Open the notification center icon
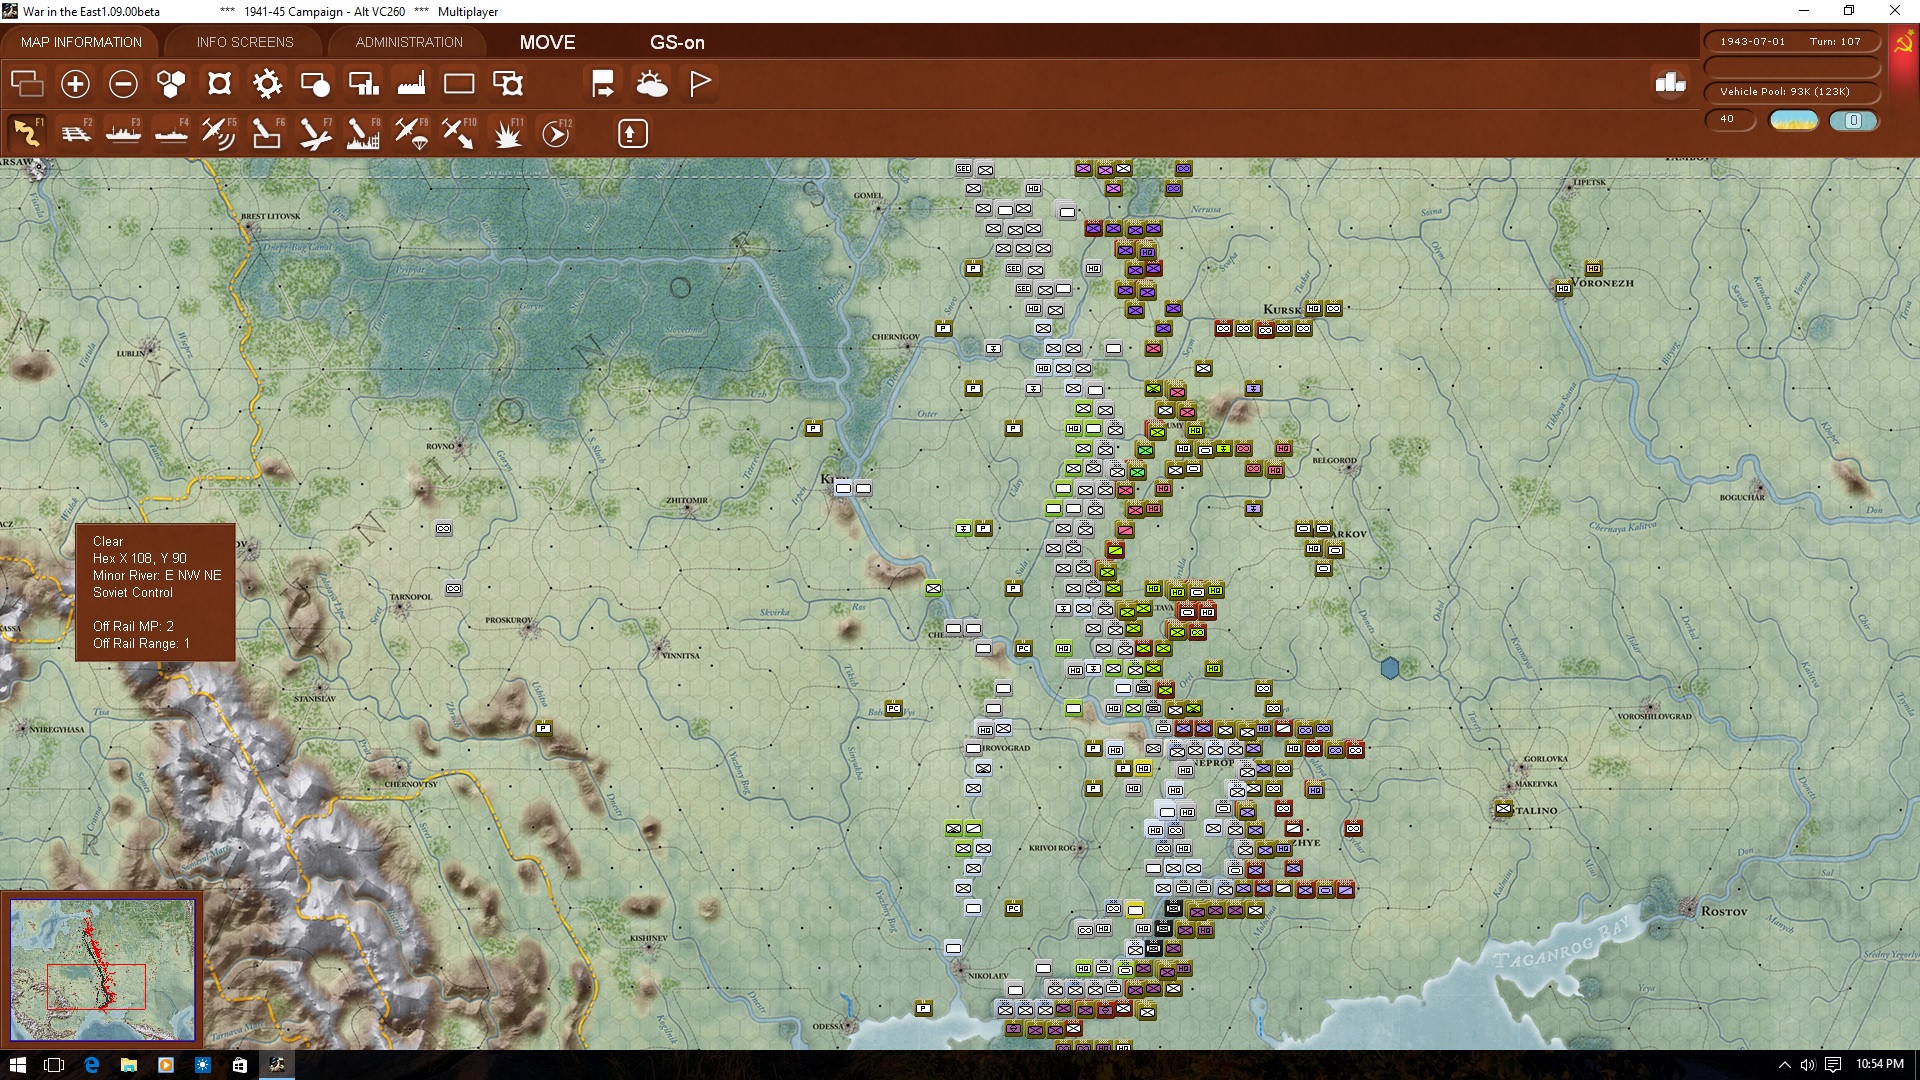 click(x=1832, y=1065)
